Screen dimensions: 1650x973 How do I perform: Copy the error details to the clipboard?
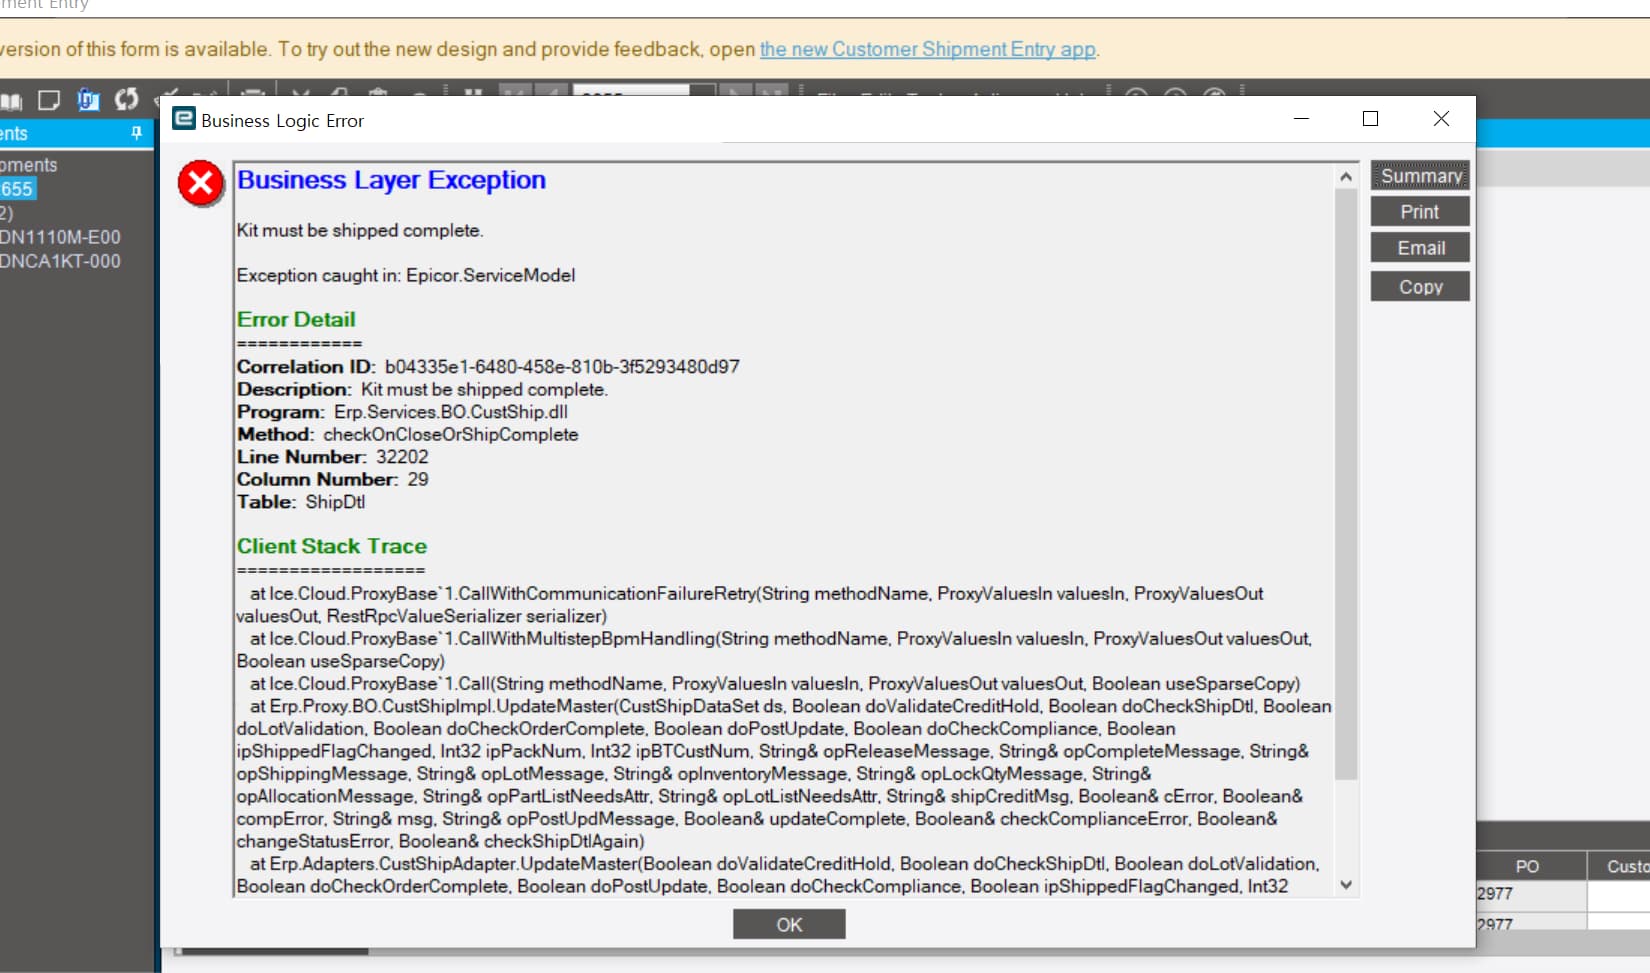[1420, 287]
